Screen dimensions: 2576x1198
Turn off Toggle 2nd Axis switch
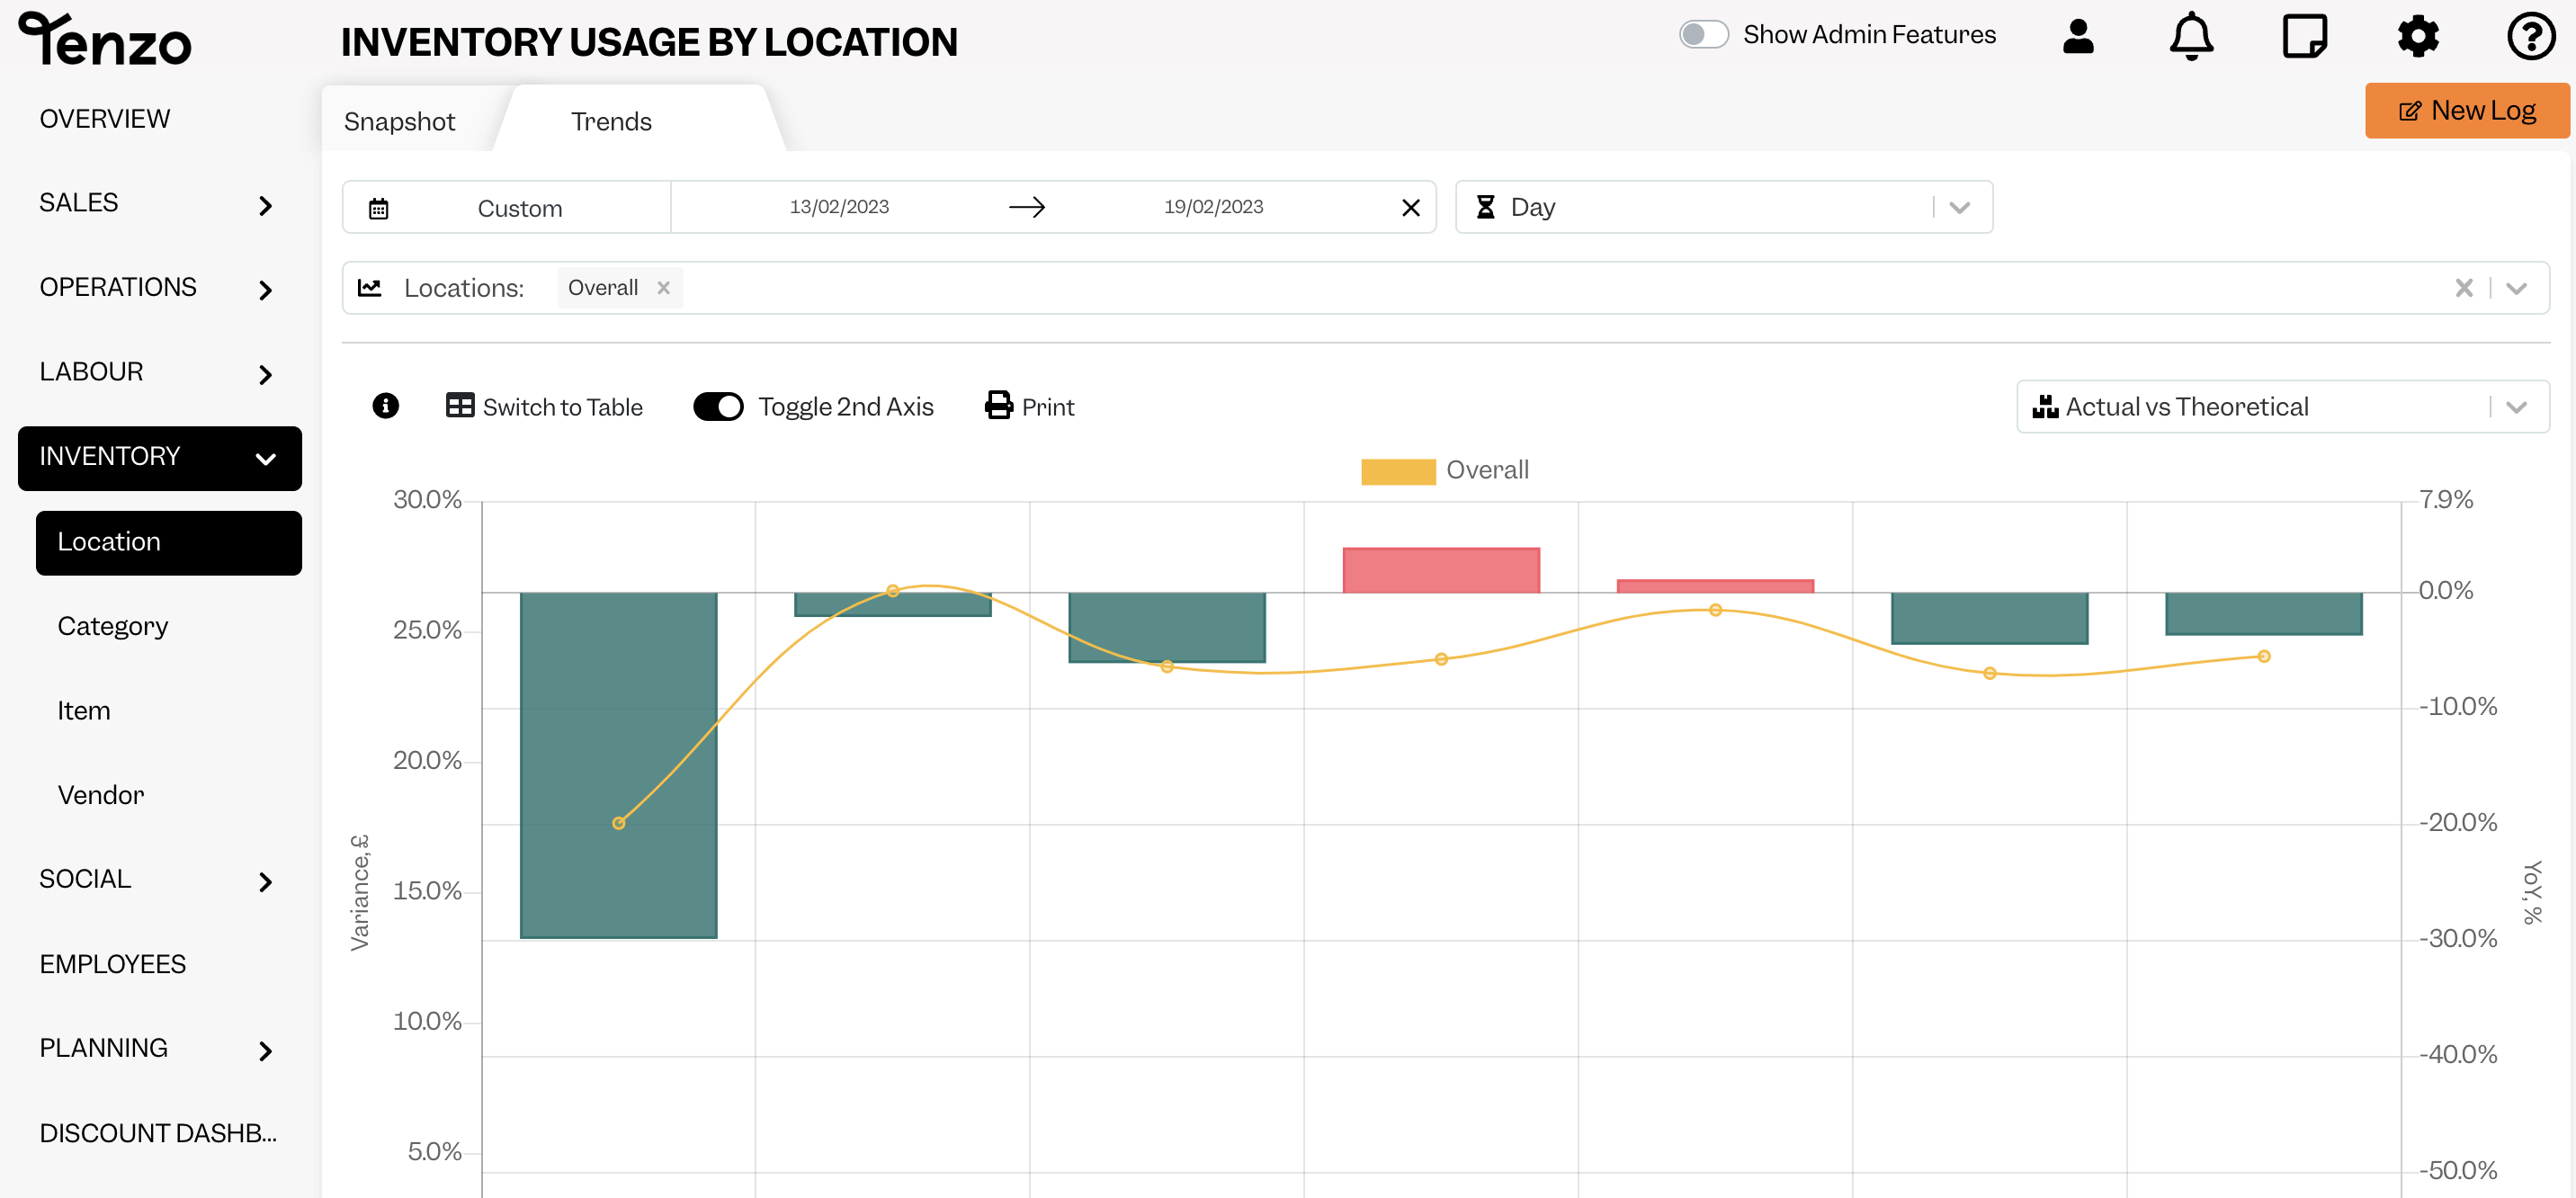click(x=718, y=407)
